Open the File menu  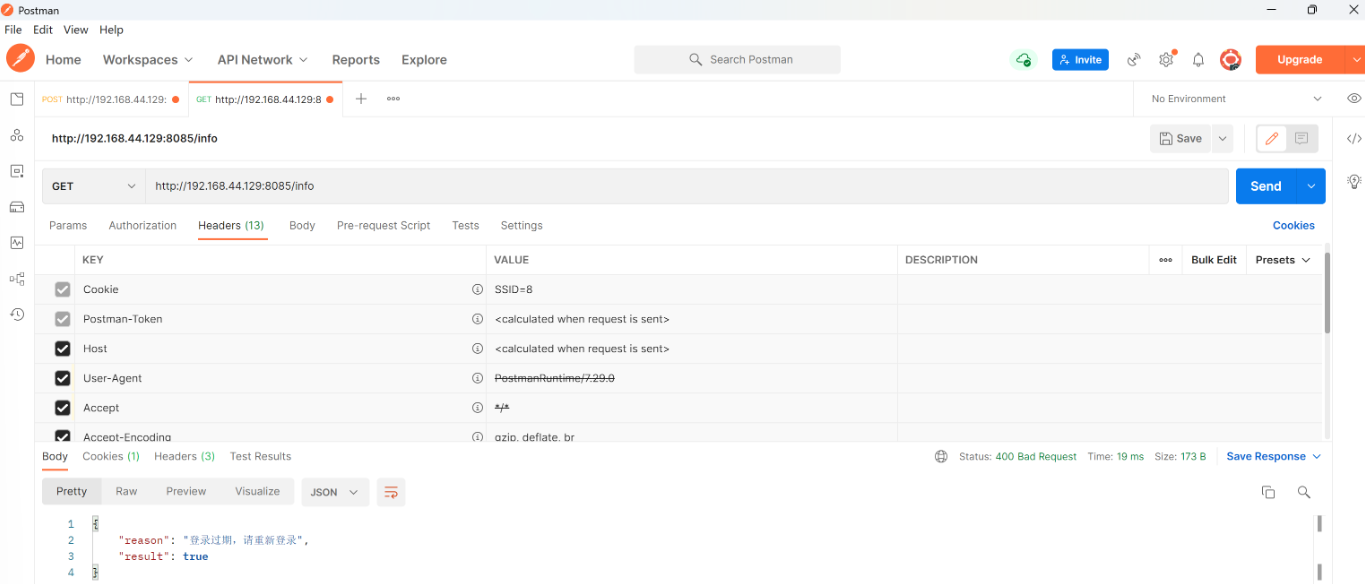pyautogui.click(x=13, y=30)
